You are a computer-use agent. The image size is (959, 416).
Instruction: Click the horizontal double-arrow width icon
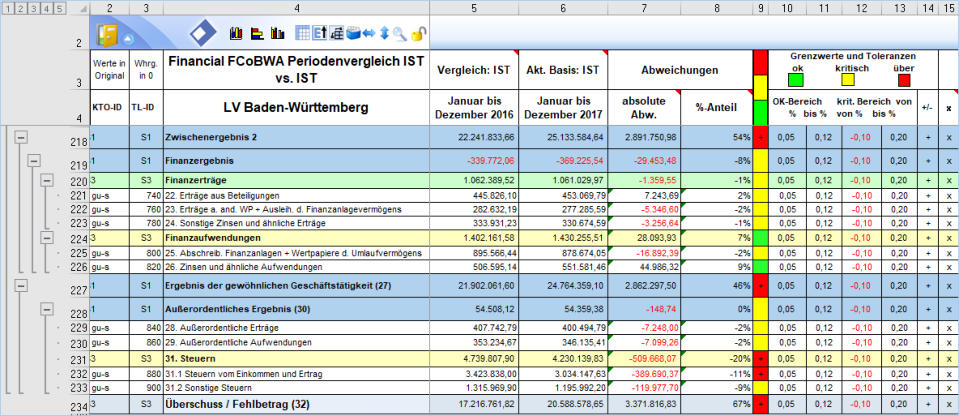pos(369,34)
